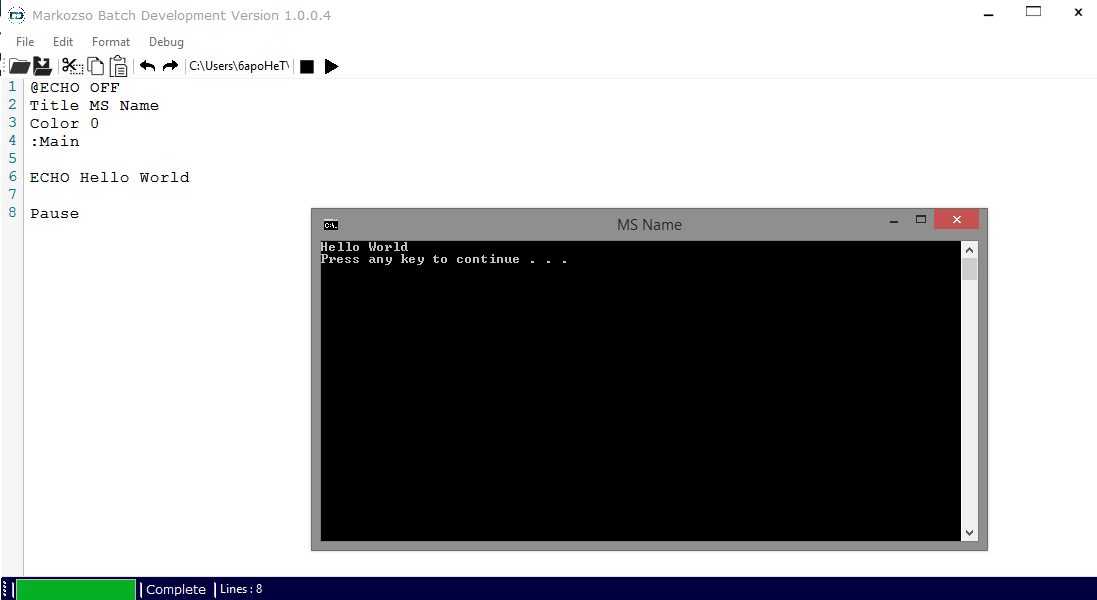Screen dimensions: 1097x600
Task: Open the File menu
Action: [25, 42]
